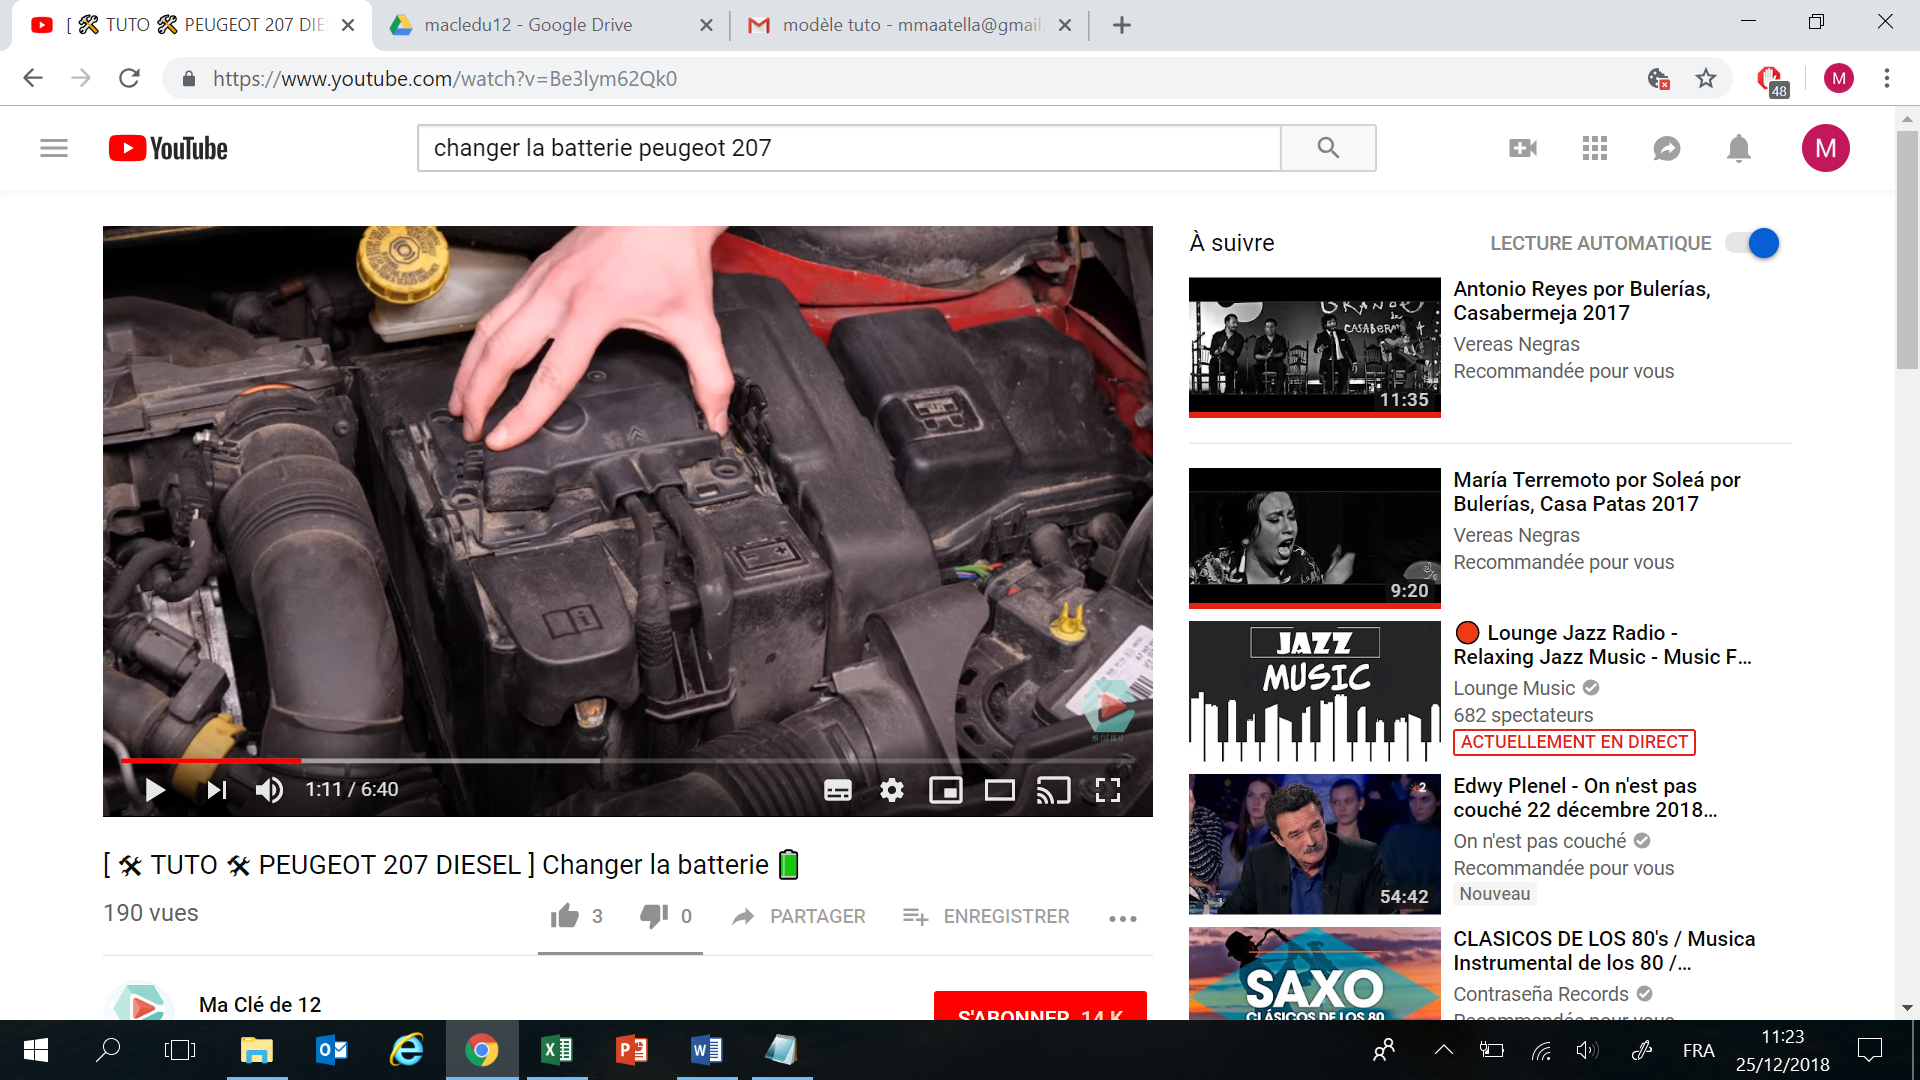Viewport: 1920px width, 1080px height.
Task: Open the Edwy Plenel video title link
Action: (x=1585, y=798)
